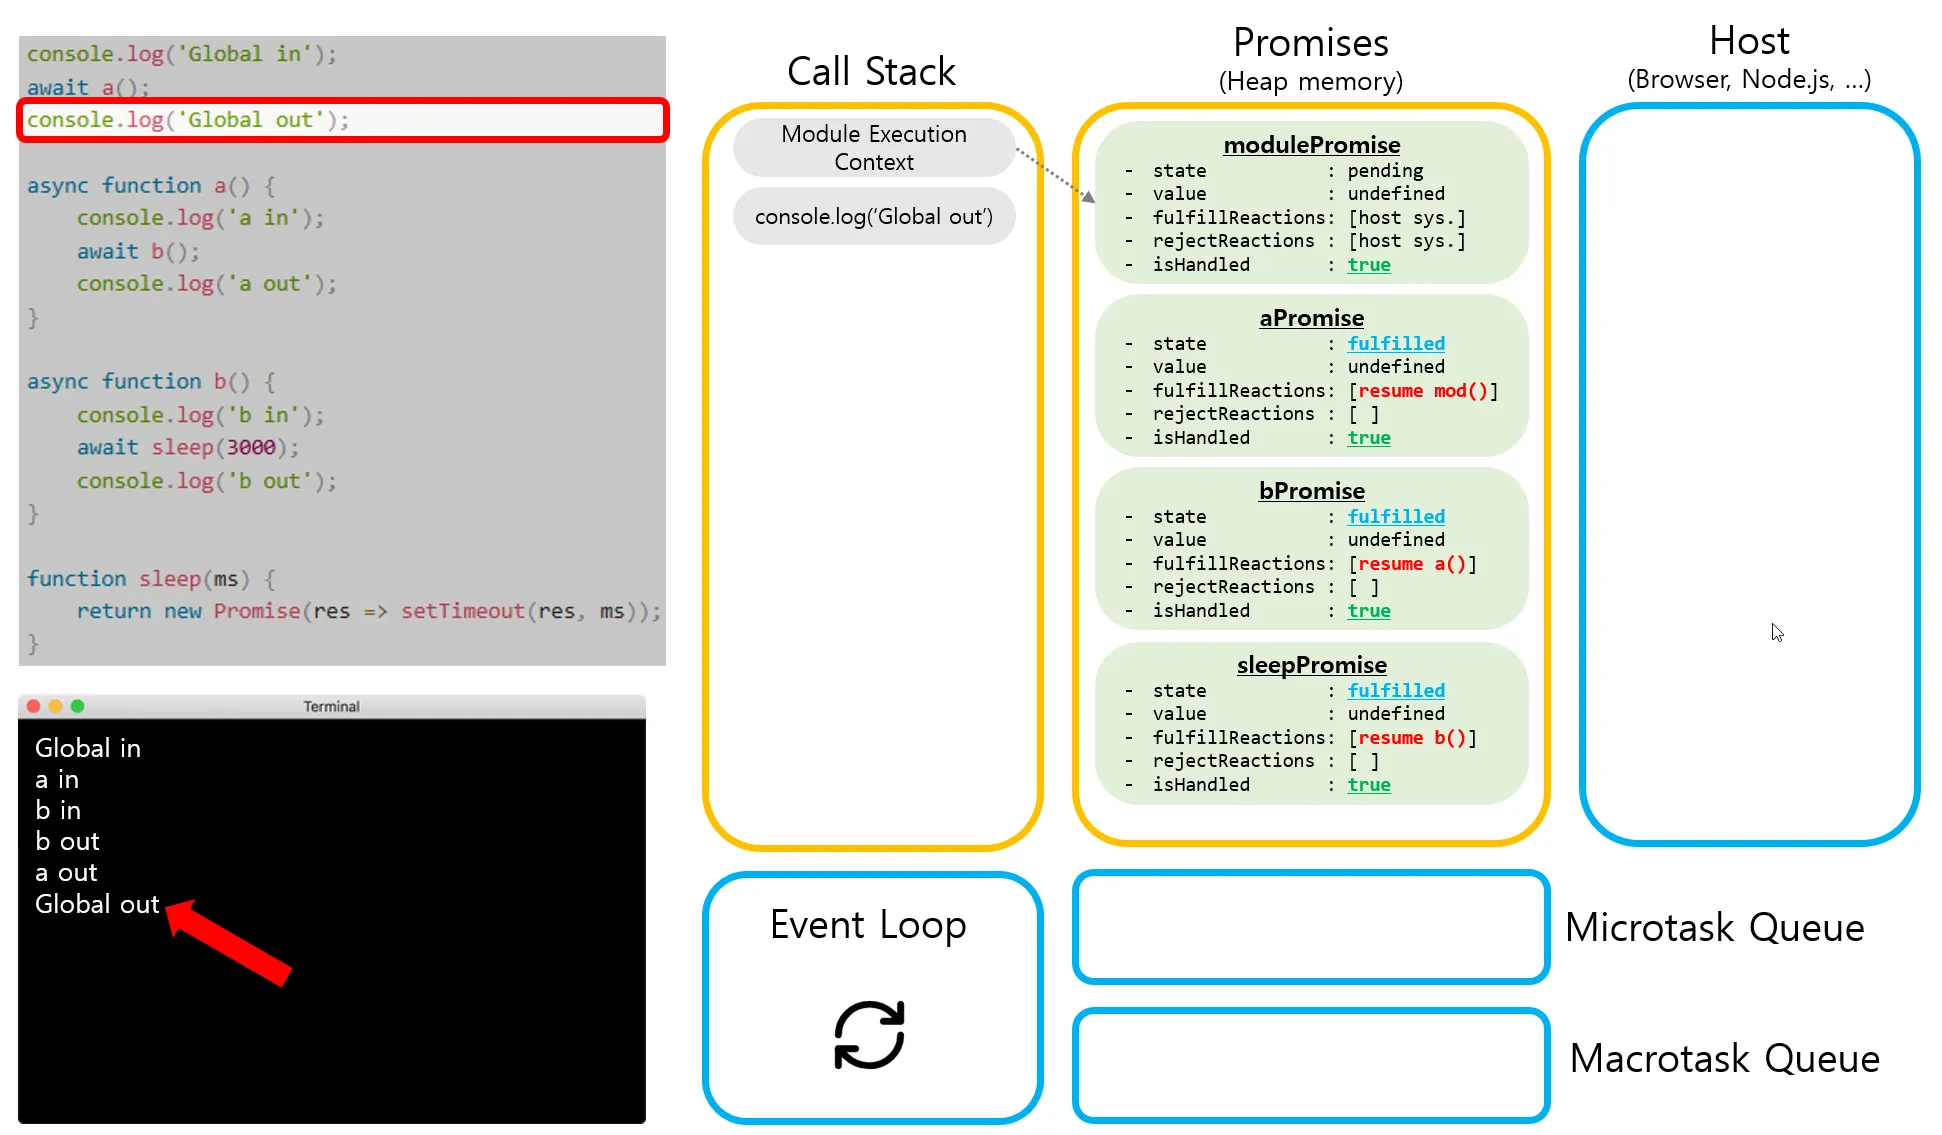Viewport: 1942px width, 1135px height.
Task: Click aPromise's fulfilled state link
Action: coord(1395,344)
